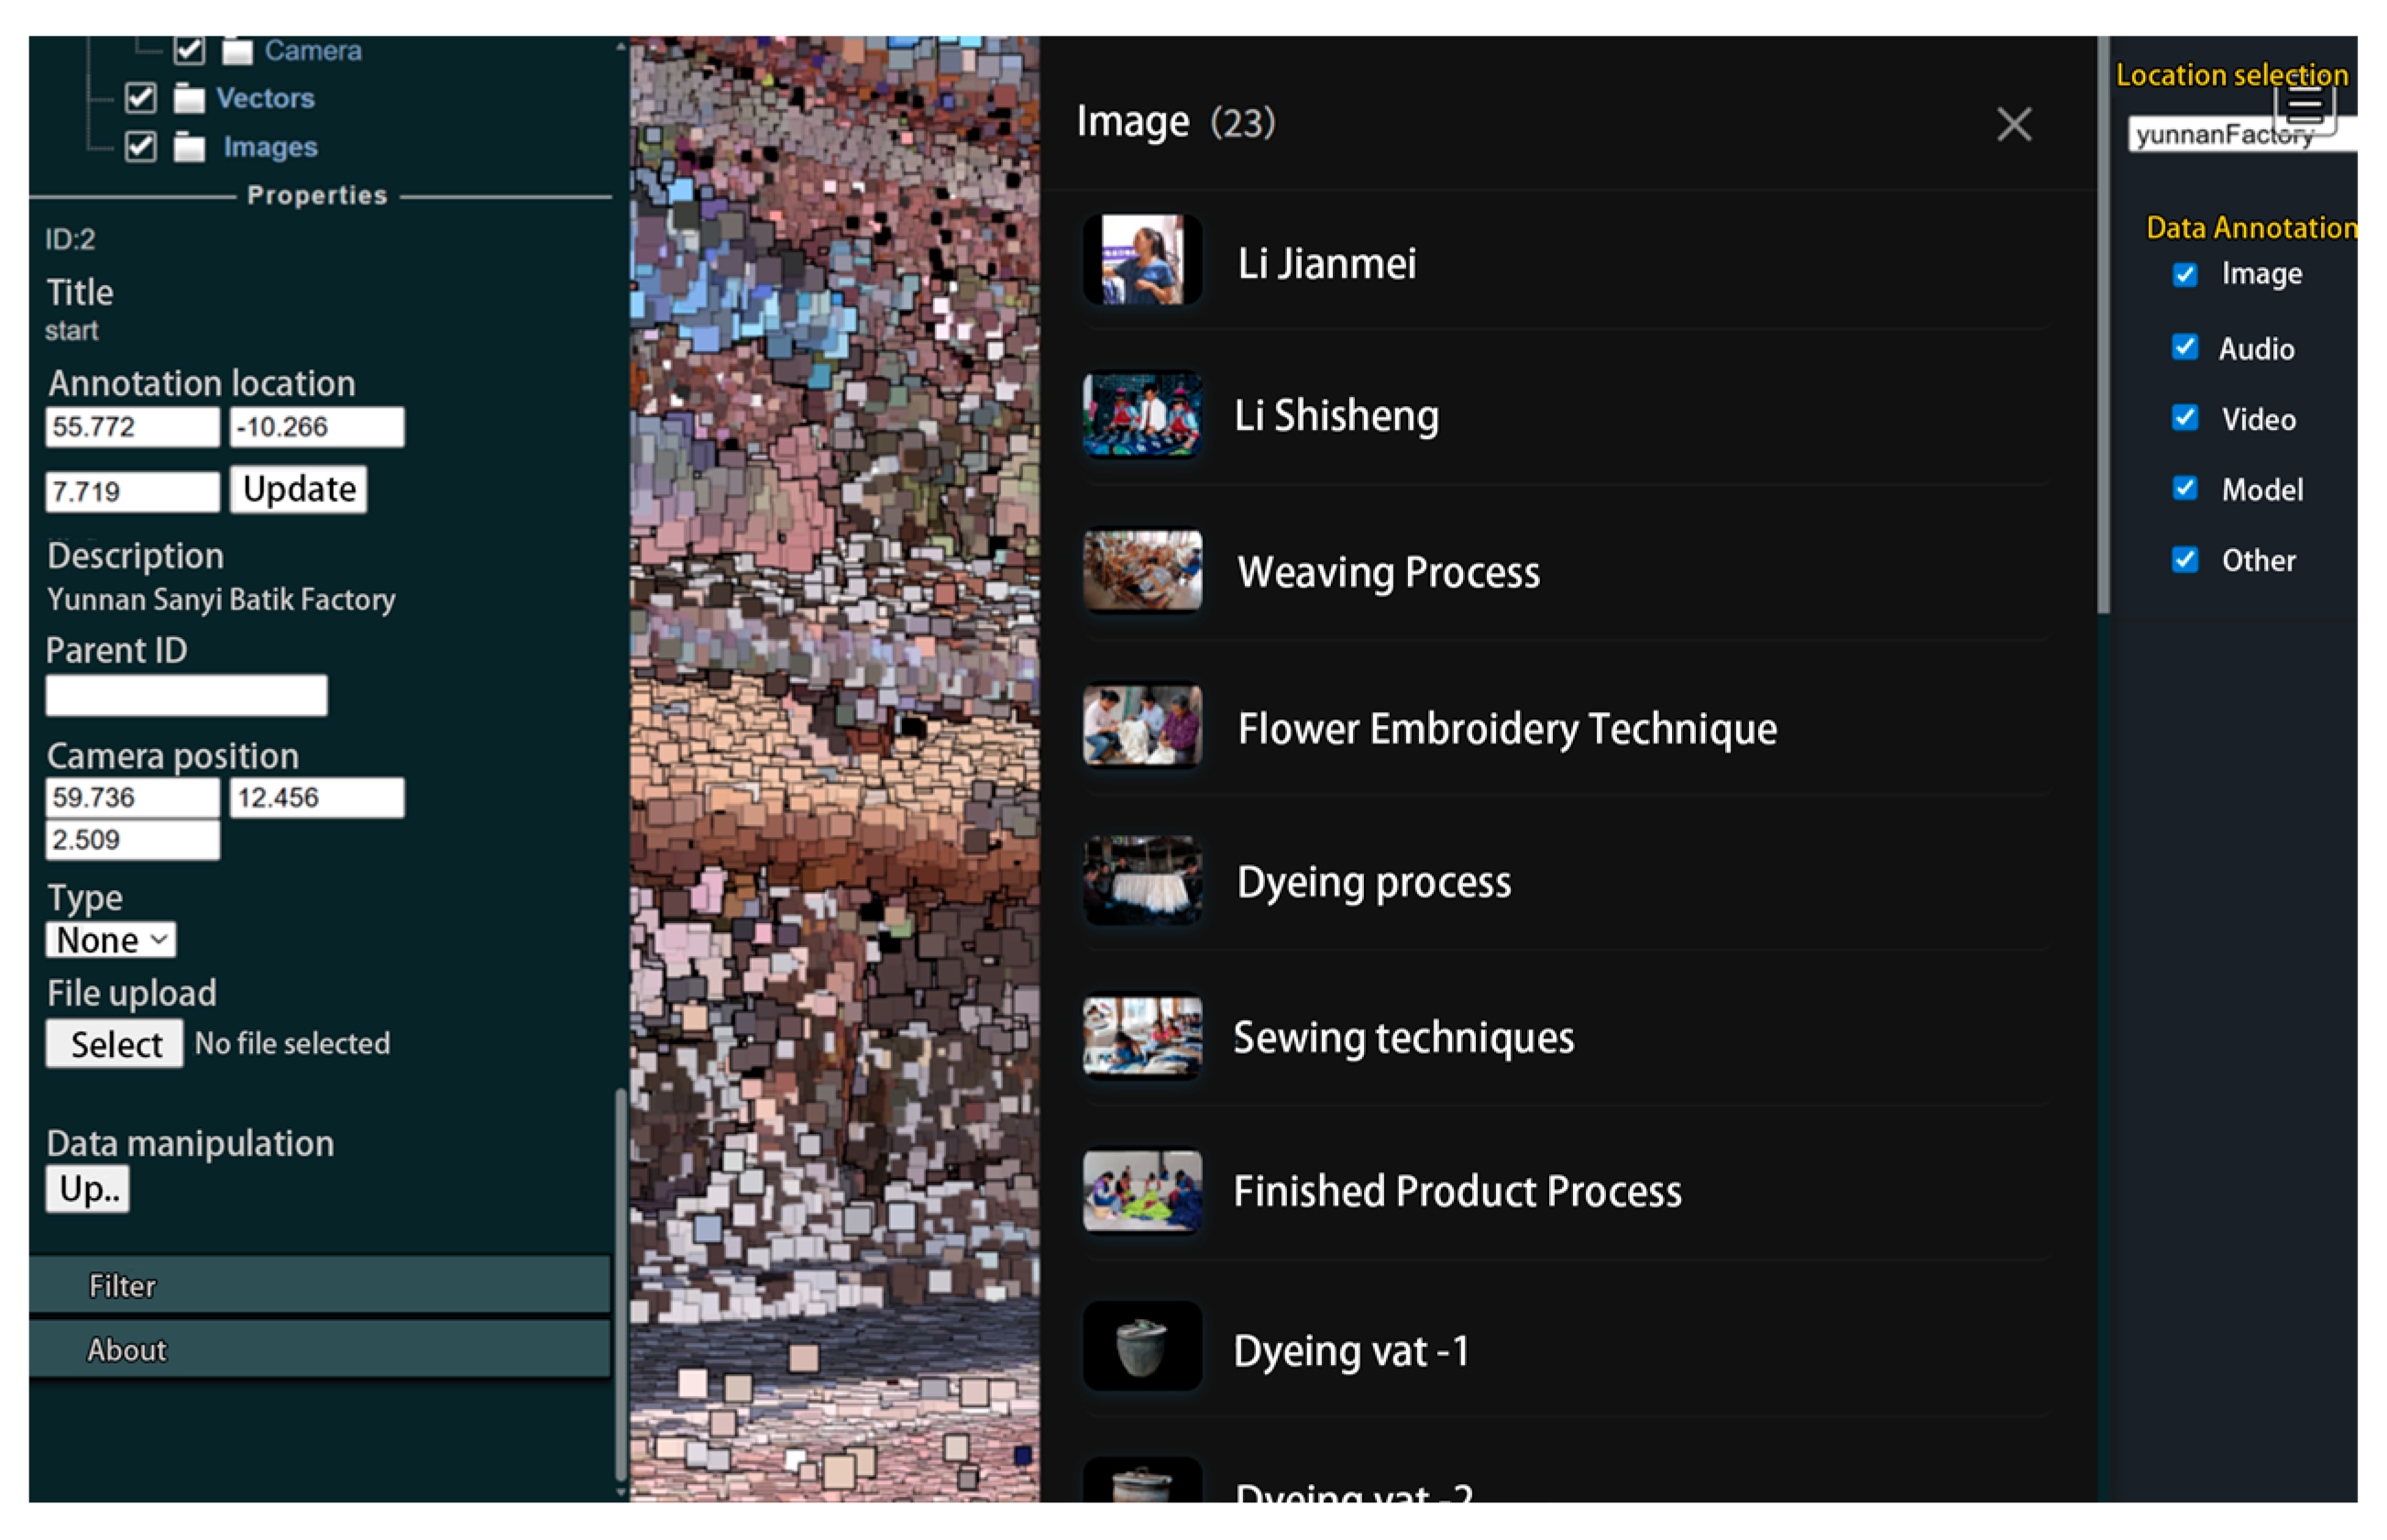This screenshot has height=1540, width=2387.
Task: Disable the Audio annotation checkbox
Action: pos(2184,347)
